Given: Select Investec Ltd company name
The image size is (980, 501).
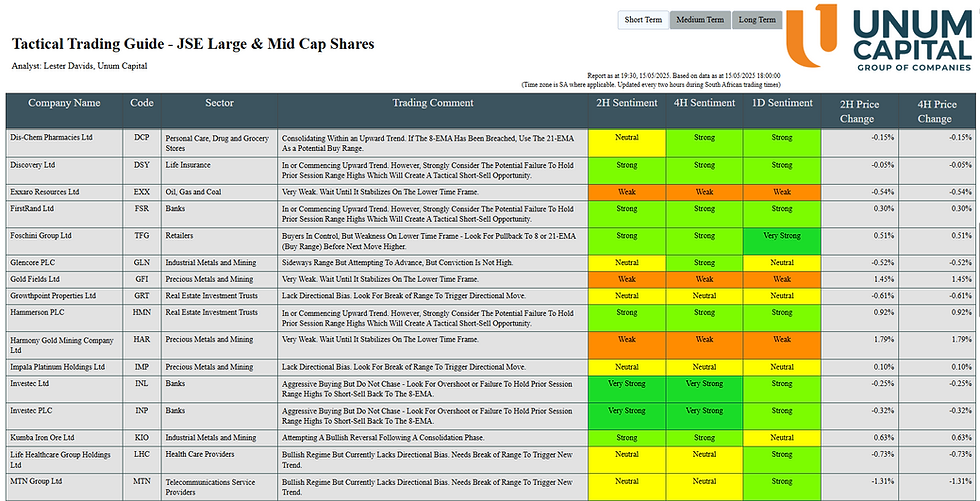Looking at the screenshot, I should [x=29, y=384].
